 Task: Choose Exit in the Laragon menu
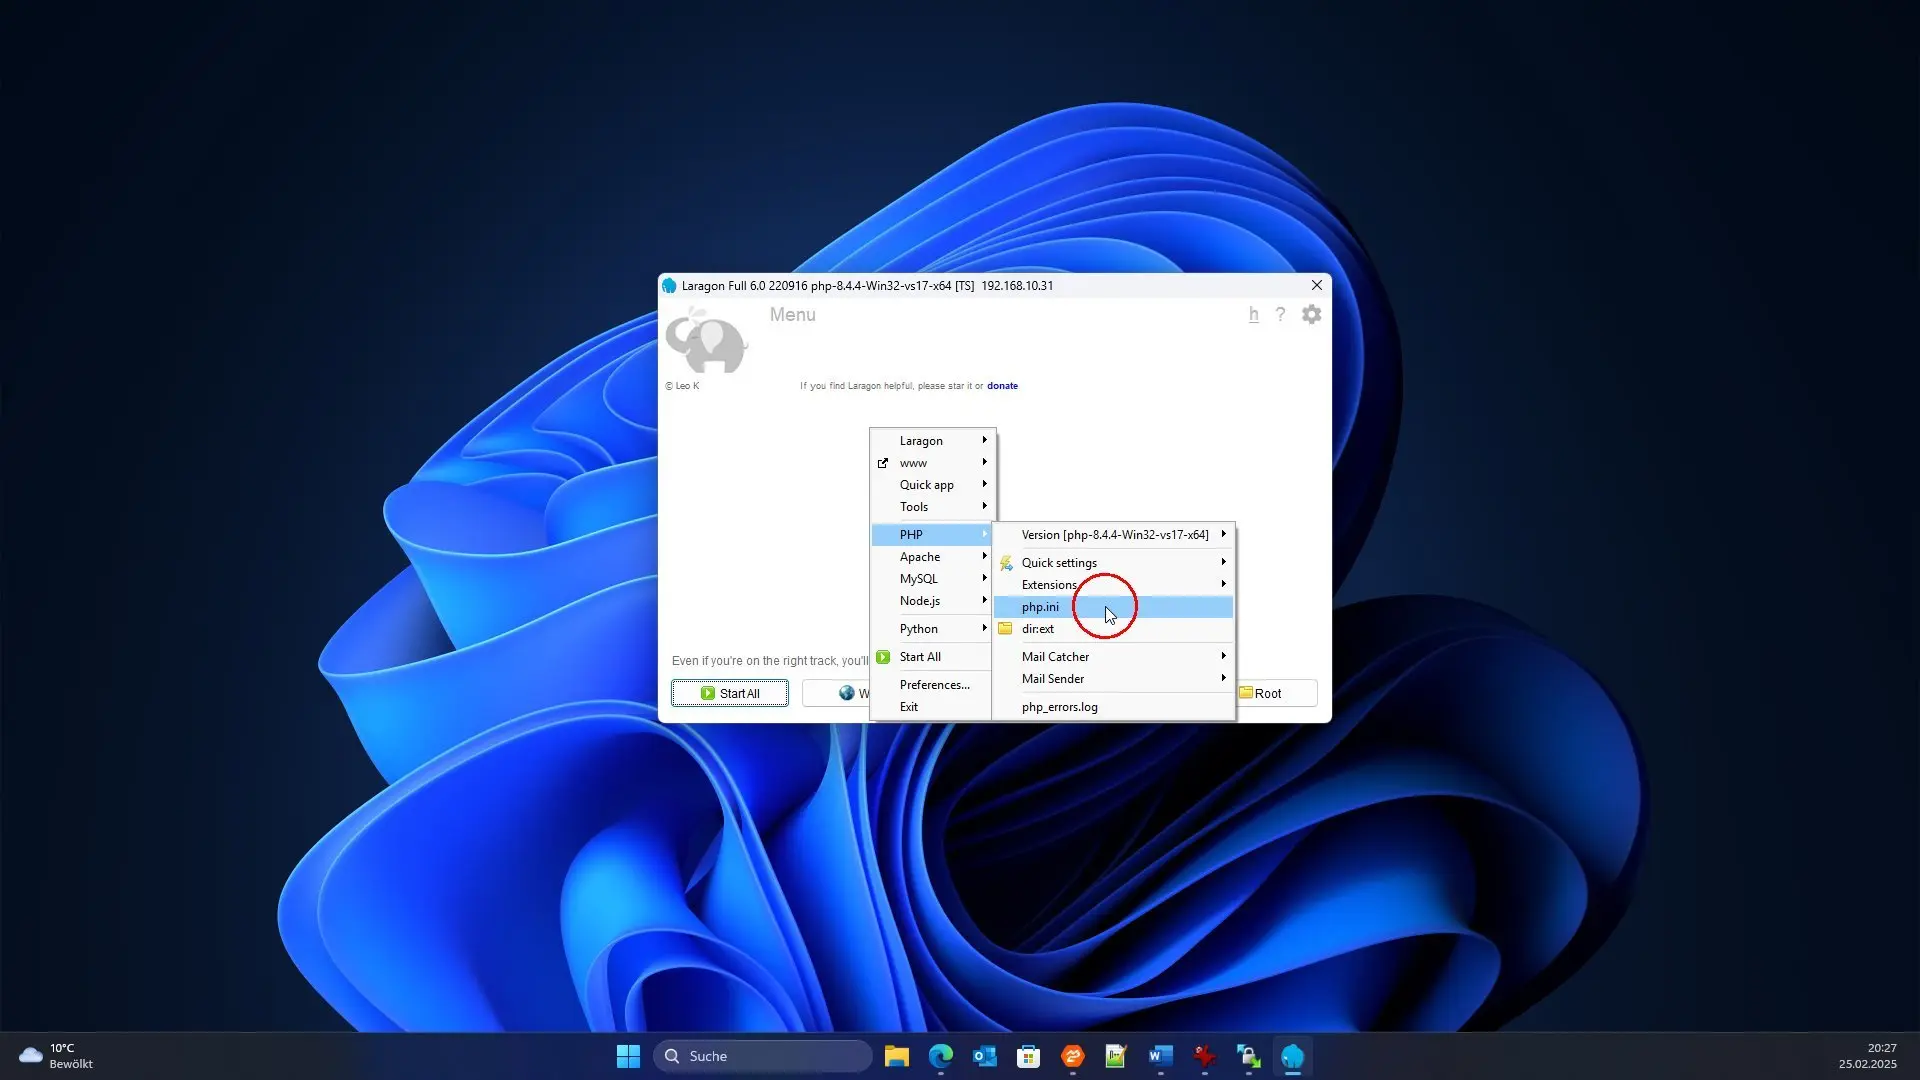tap(932, 707)
